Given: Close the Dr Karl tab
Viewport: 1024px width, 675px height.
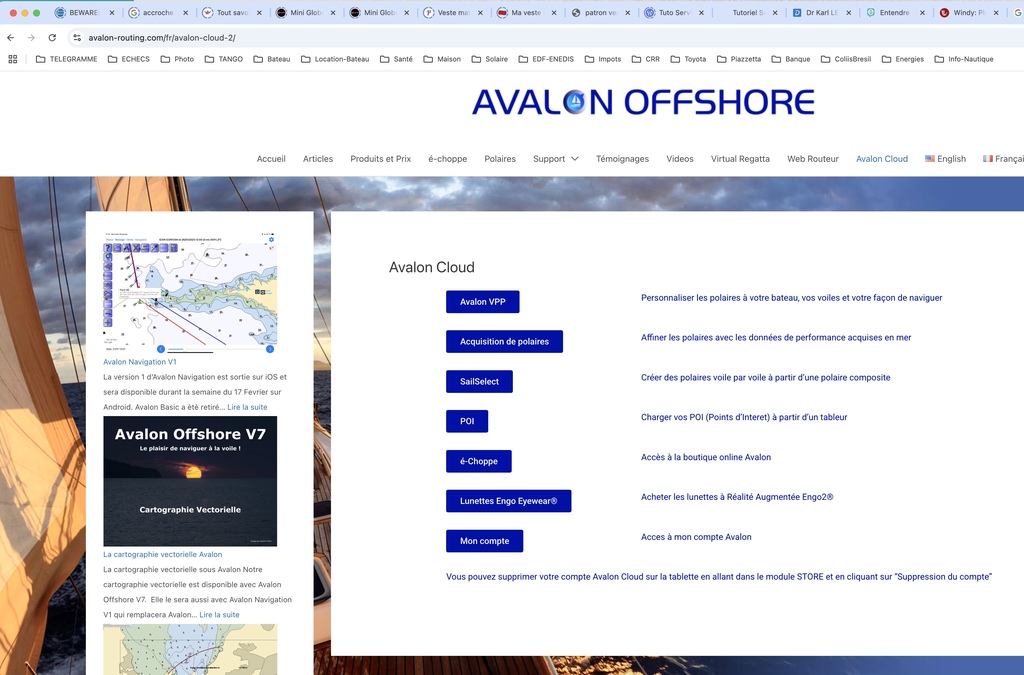Looking at the screenshot, I should 848,12.
